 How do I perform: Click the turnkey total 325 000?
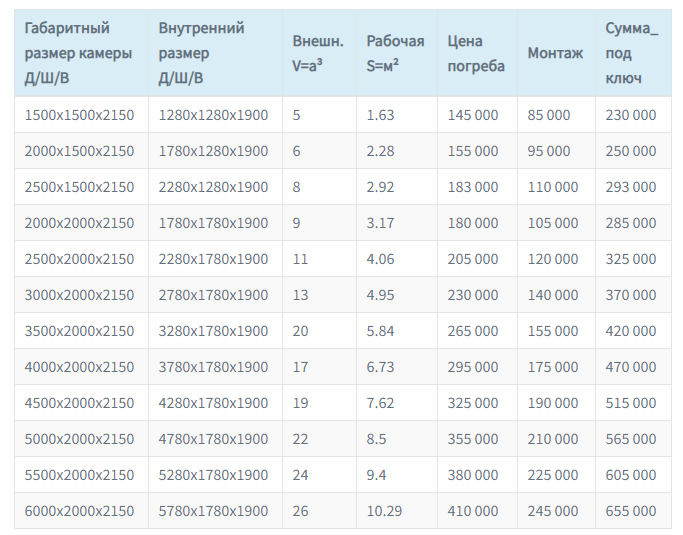point(630,259)
